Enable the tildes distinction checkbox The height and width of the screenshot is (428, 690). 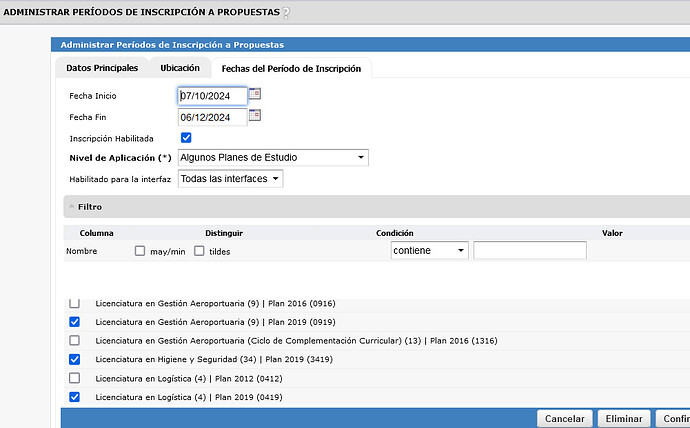tap(200, 251)
